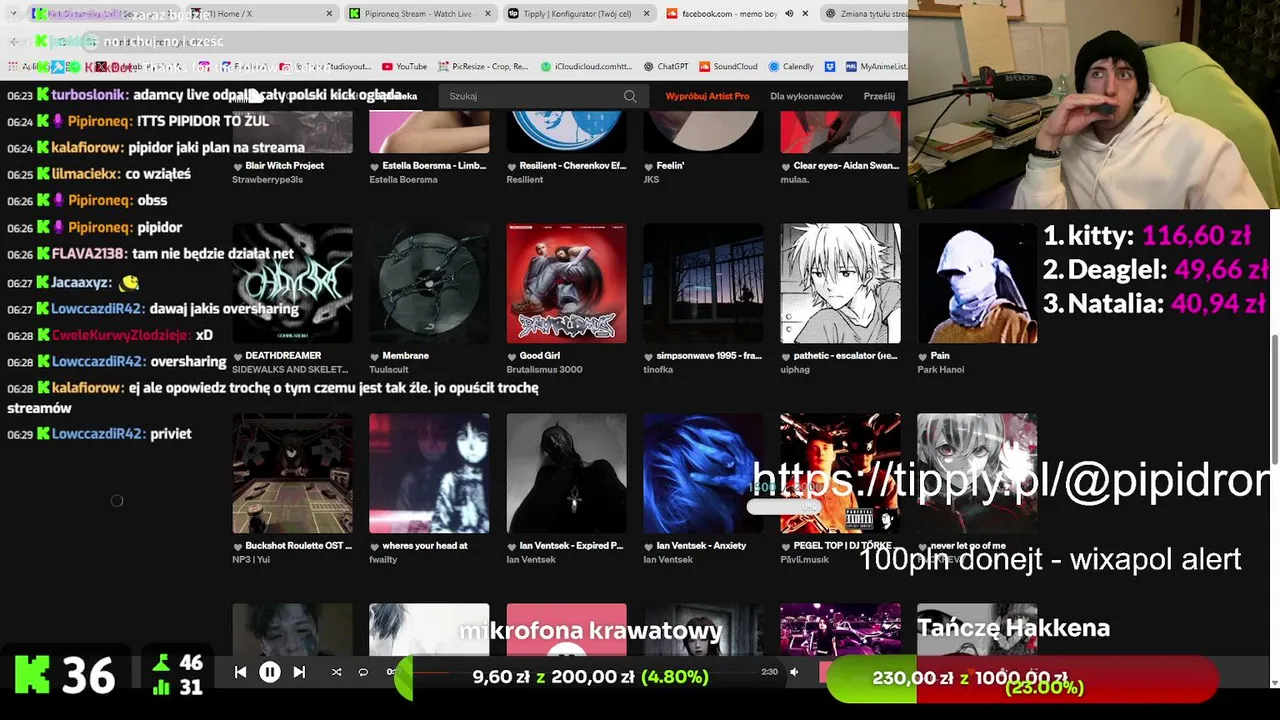Open the PicResize bookmark
This screenshot has height=720, width=1280.
[x=483, y=67]
